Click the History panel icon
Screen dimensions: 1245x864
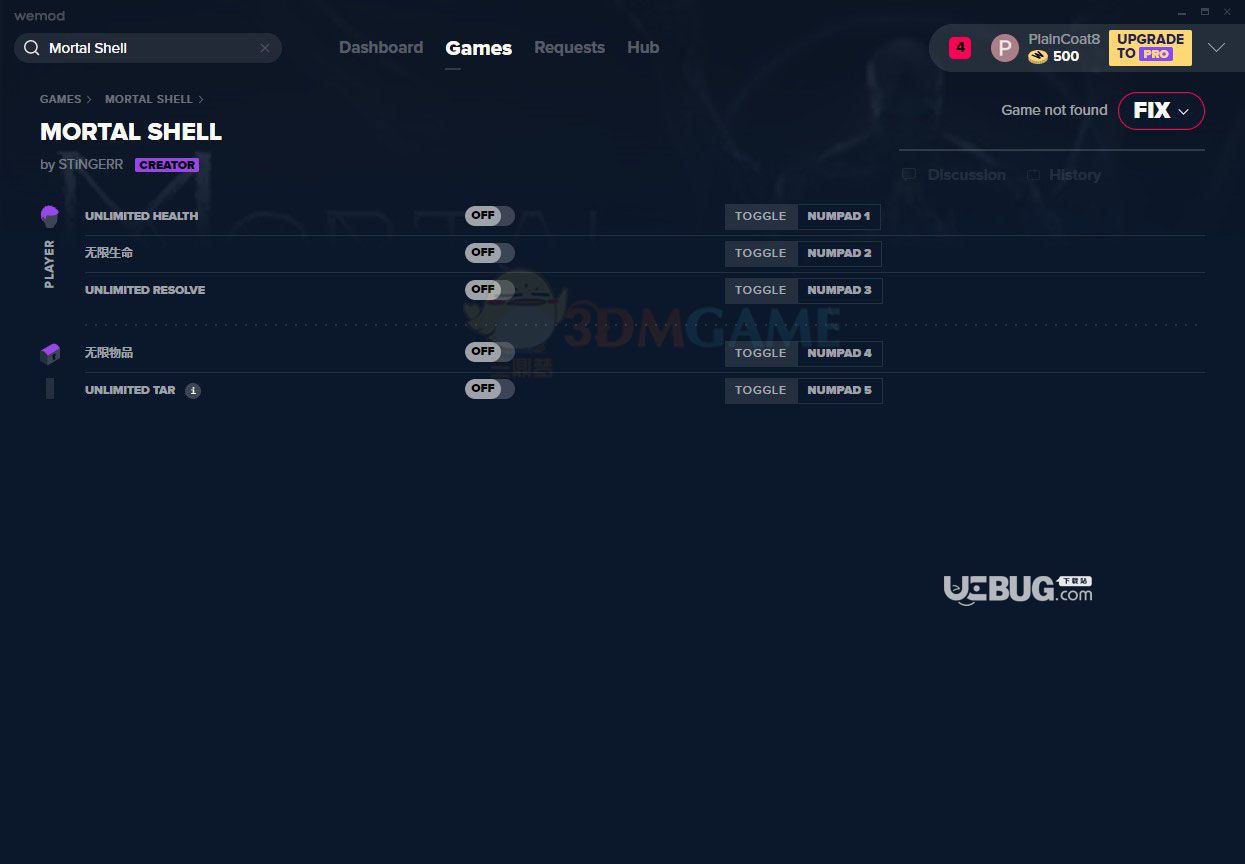tap(1033, 175)
